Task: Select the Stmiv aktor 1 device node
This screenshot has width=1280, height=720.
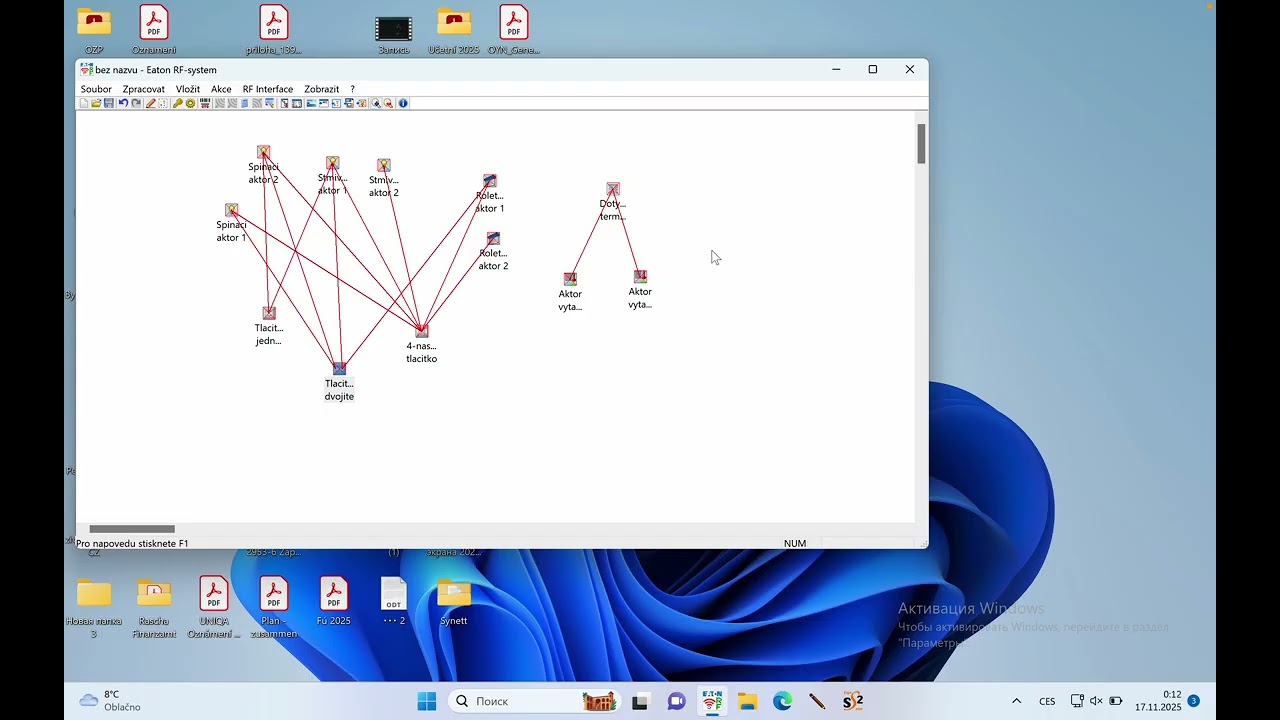Action: point(332,163)
